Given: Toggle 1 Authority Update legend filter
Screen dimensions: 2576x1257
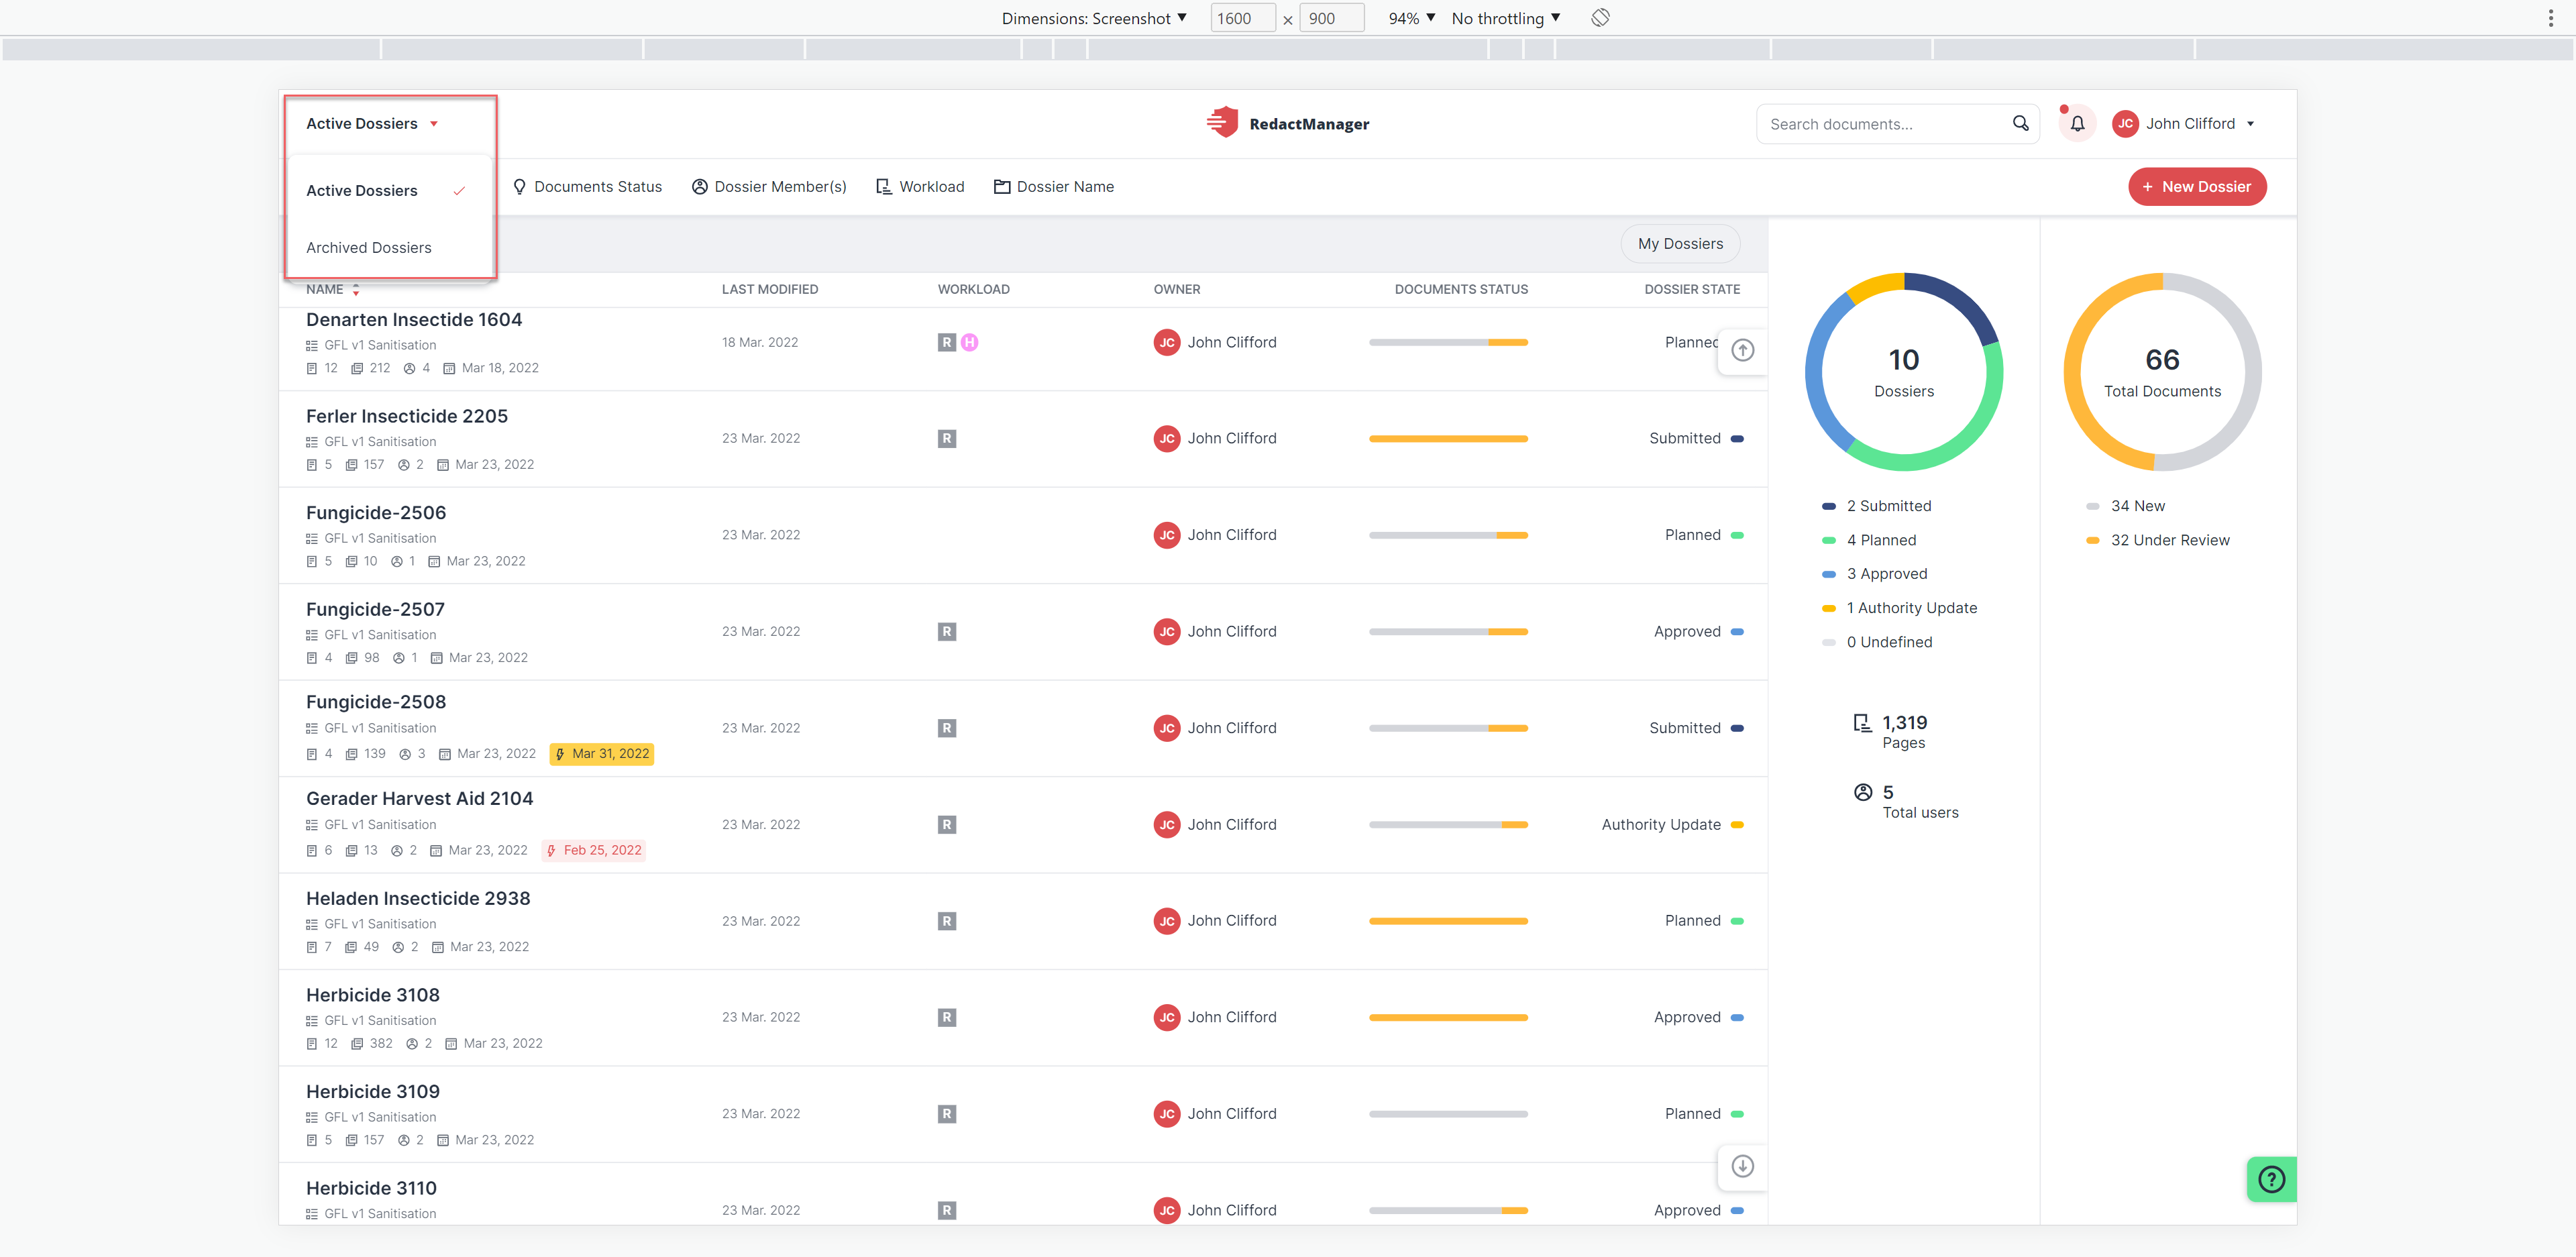Looking at the screenshot, I should click(1899, 608).
